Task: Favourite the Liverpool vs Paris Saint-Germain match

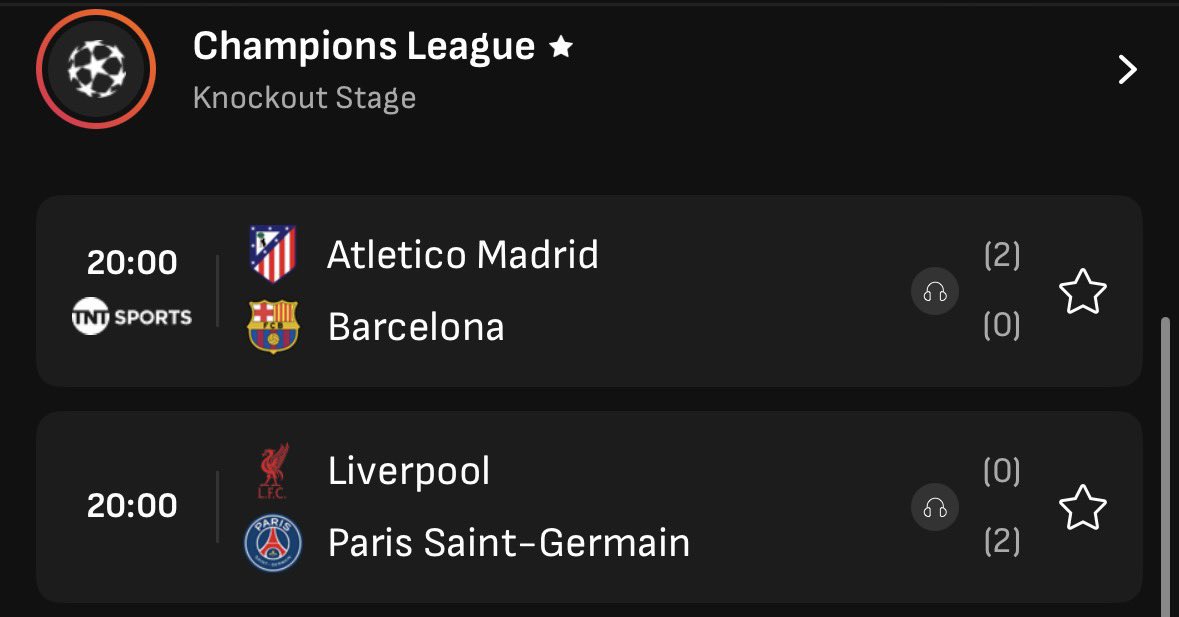Action: coord(1083,507)
